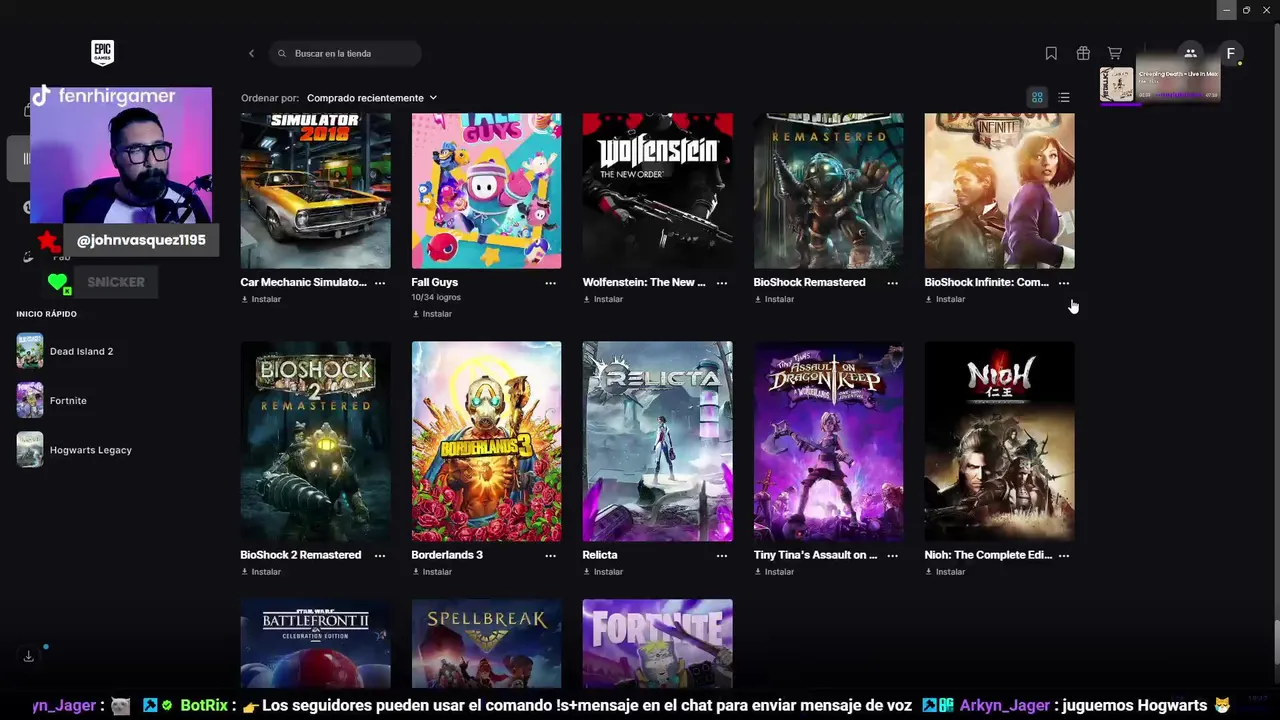Open the Battlefront II Celebration Edition cover
The width and height of the screenshot is (1280, 720).
click(315, 643)
